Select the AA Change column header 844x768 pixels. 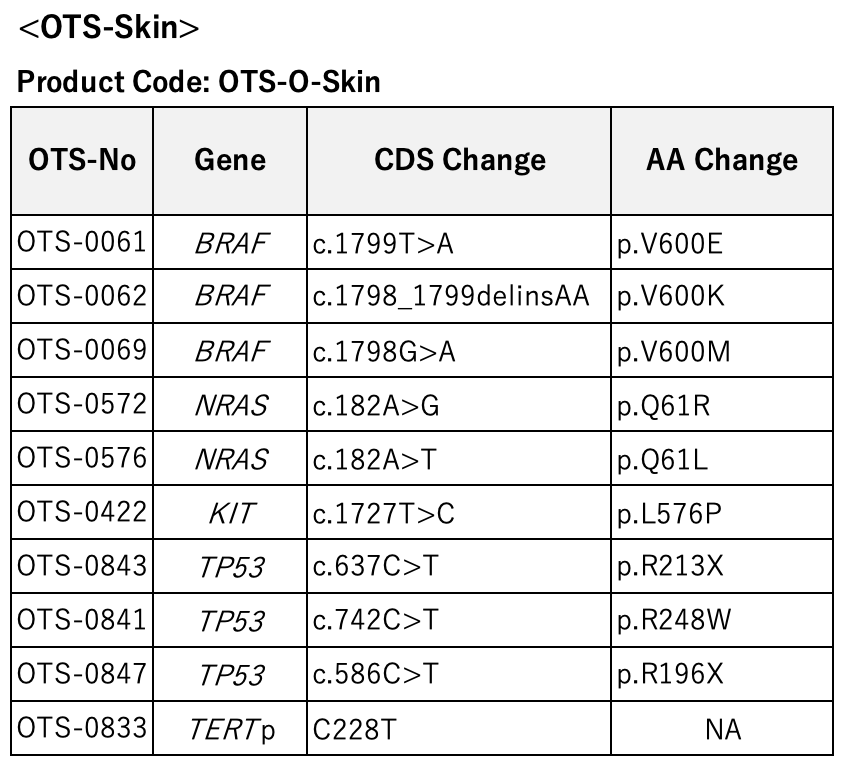pyautogui.click(x=722, y=161)
